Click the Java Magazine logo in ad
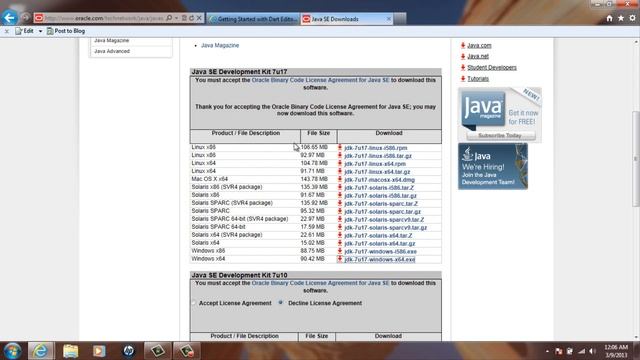This screenshot has height=360, width=640. point(483,109)
